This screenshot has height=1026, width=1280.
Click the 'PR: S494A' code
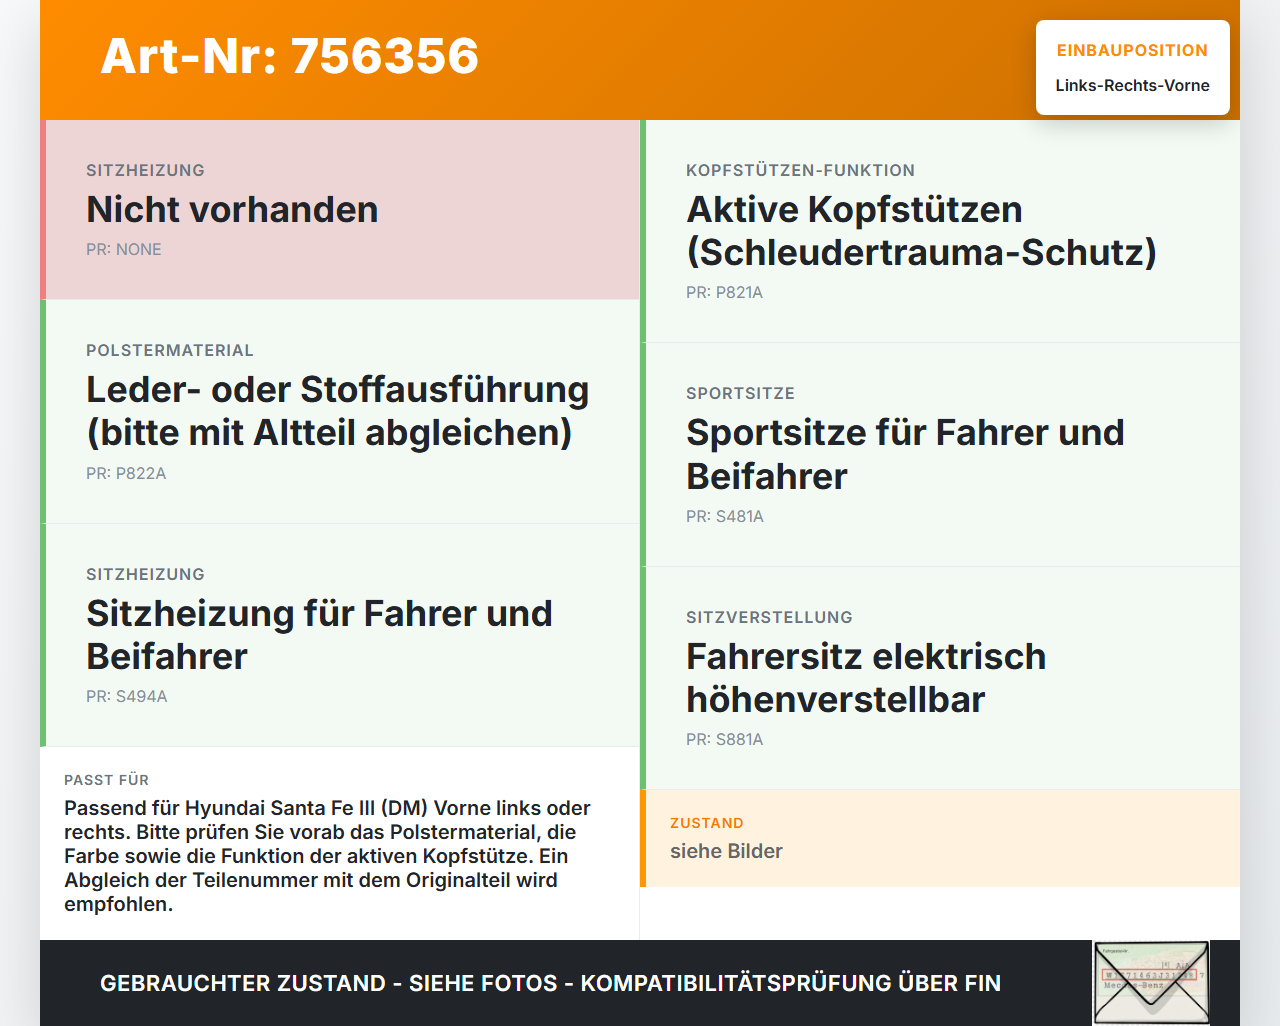coord(127,696)
